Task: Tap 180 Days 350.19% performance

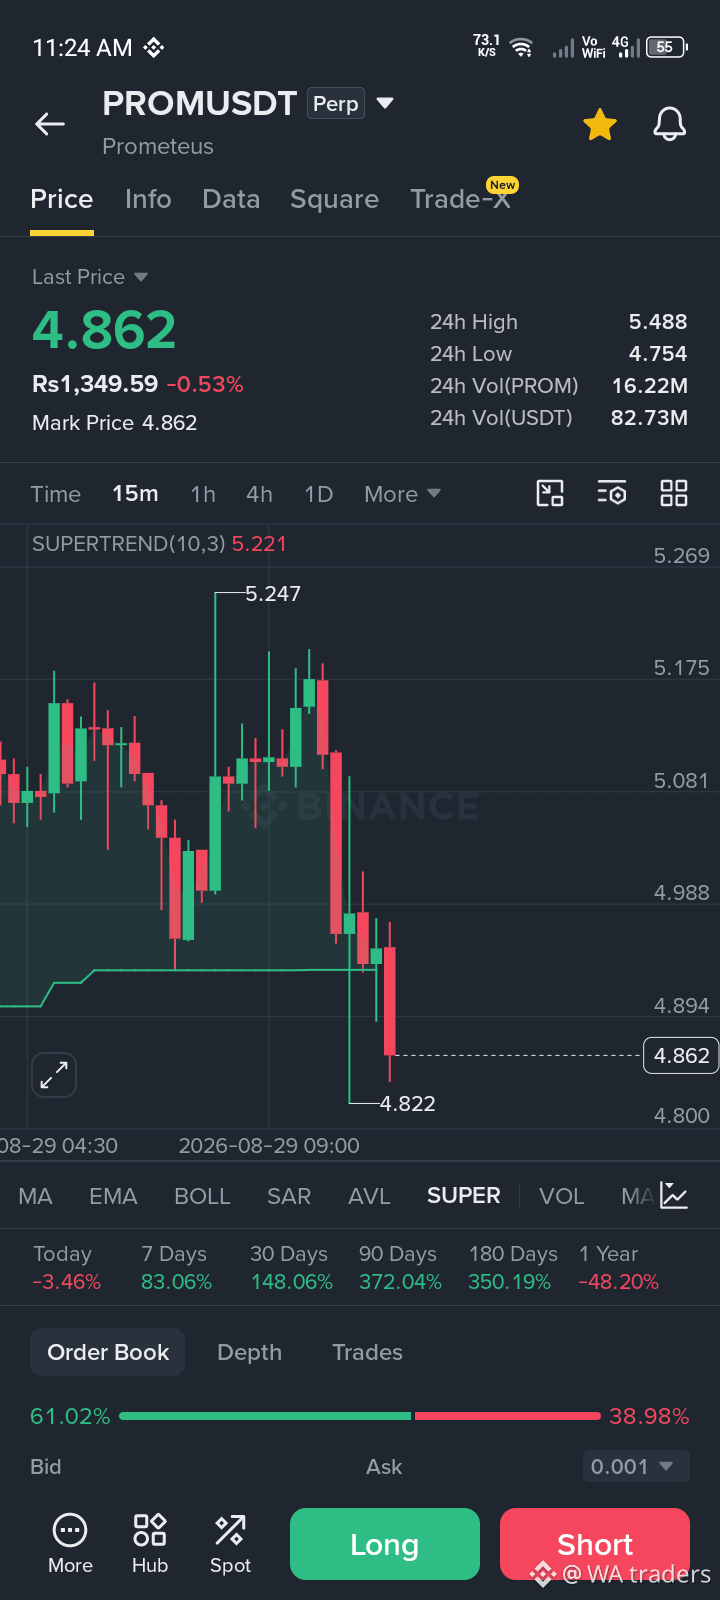Action: coord(512,1268)
